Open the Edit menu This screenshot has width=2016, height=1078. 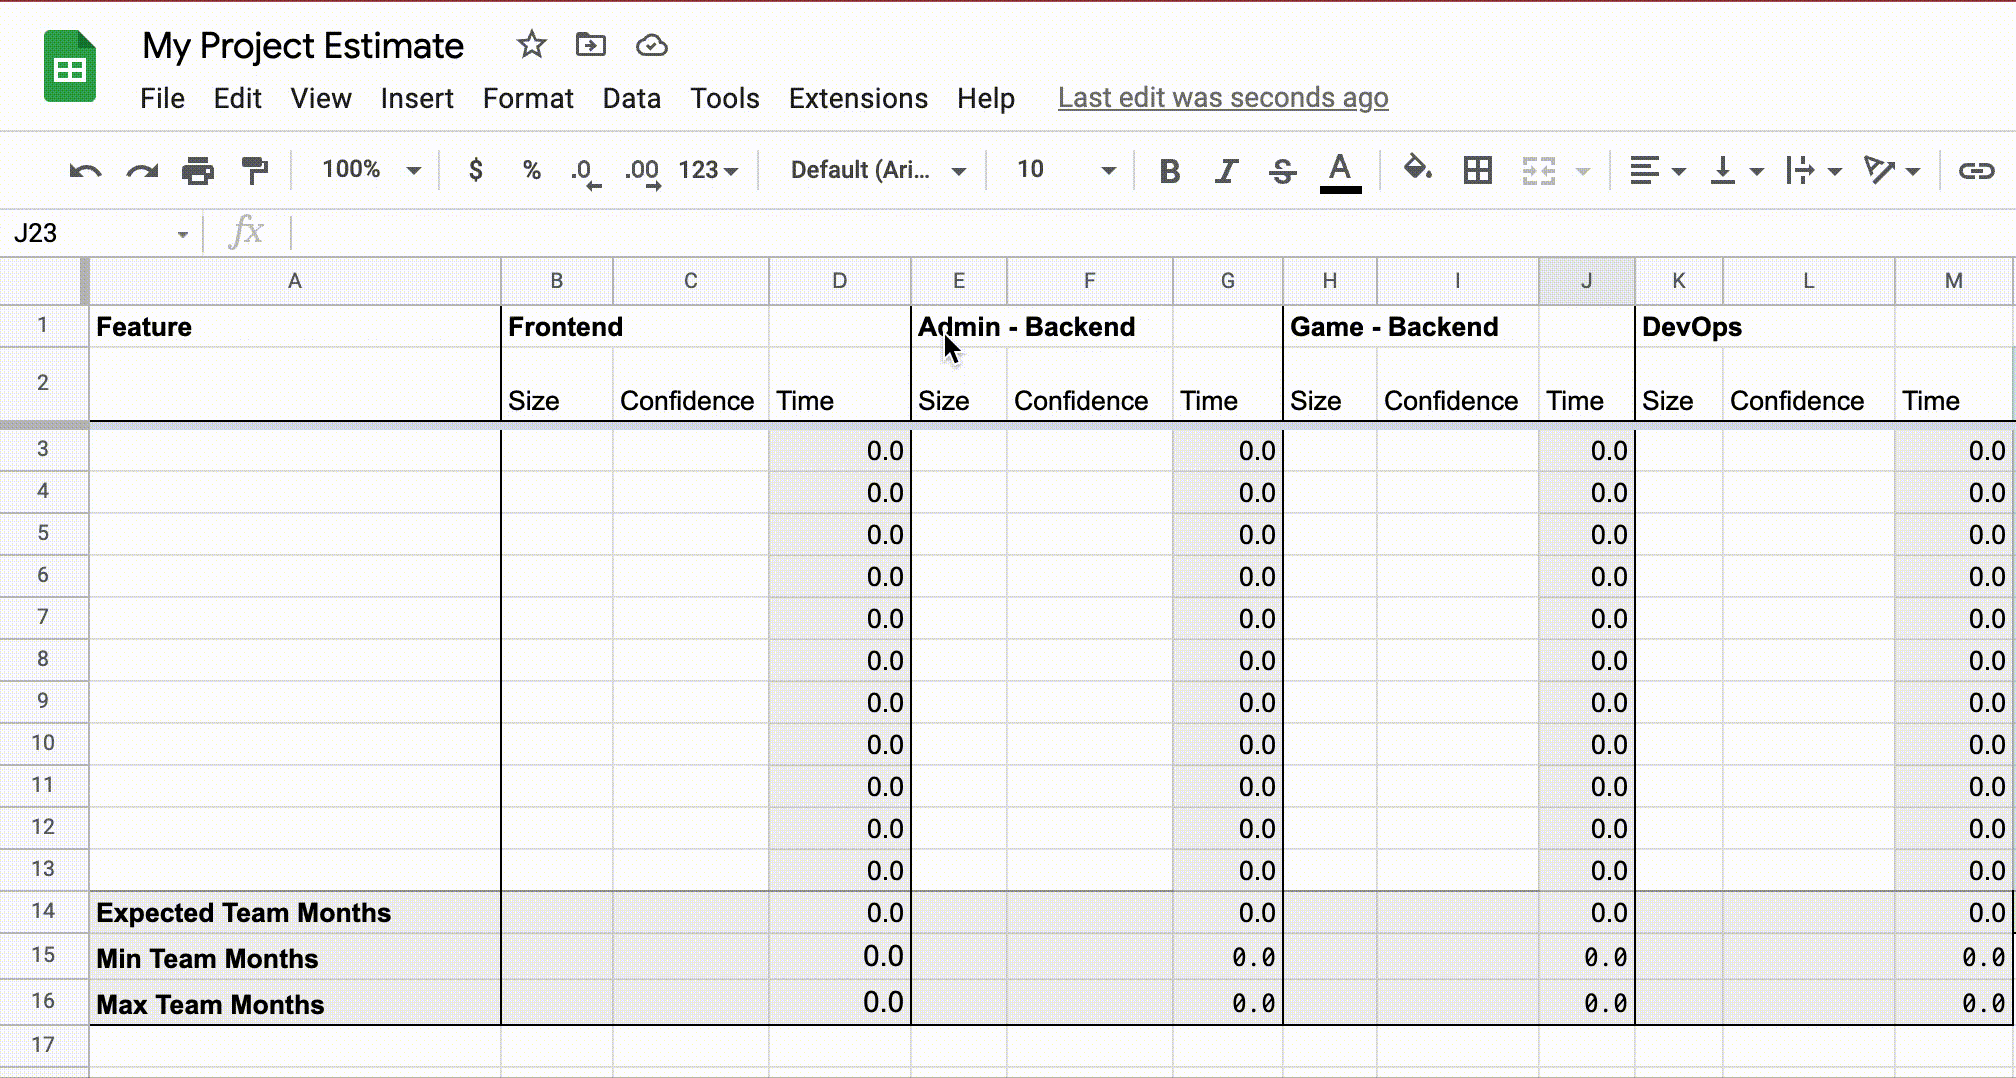pos(237,98)
